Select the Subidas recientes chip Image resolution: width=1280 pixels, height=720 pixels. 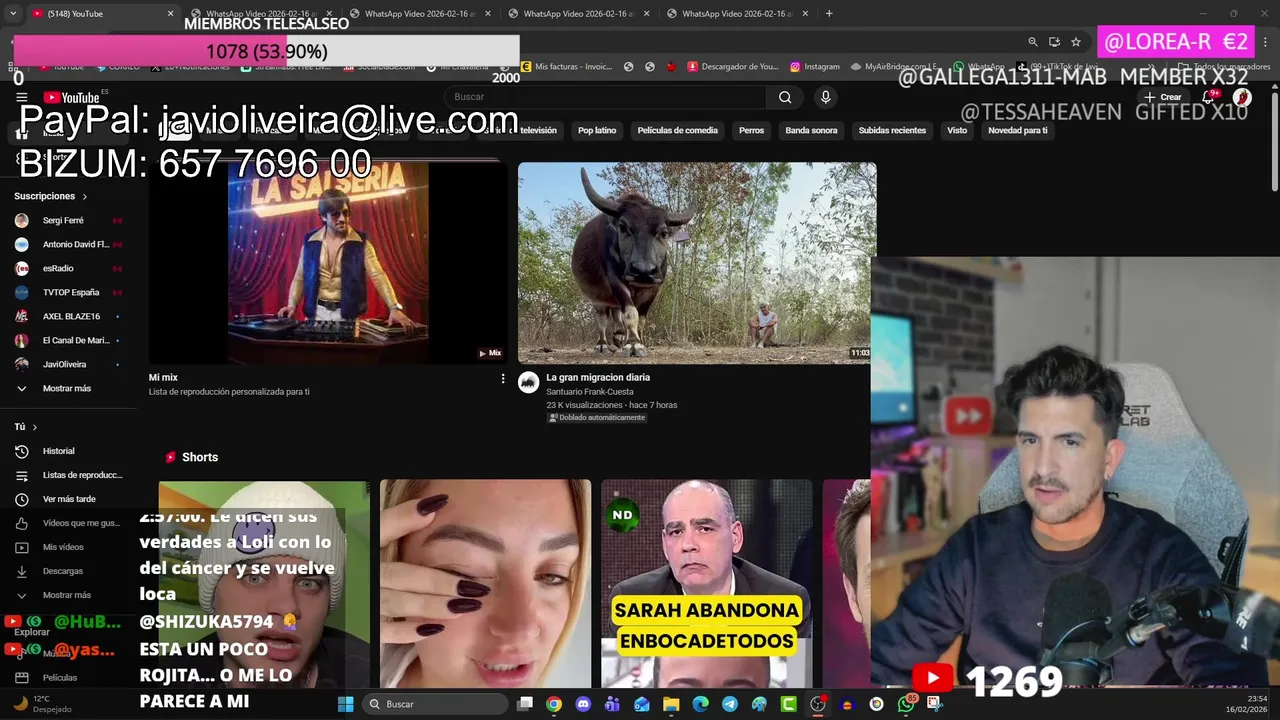tap(892, 130)
